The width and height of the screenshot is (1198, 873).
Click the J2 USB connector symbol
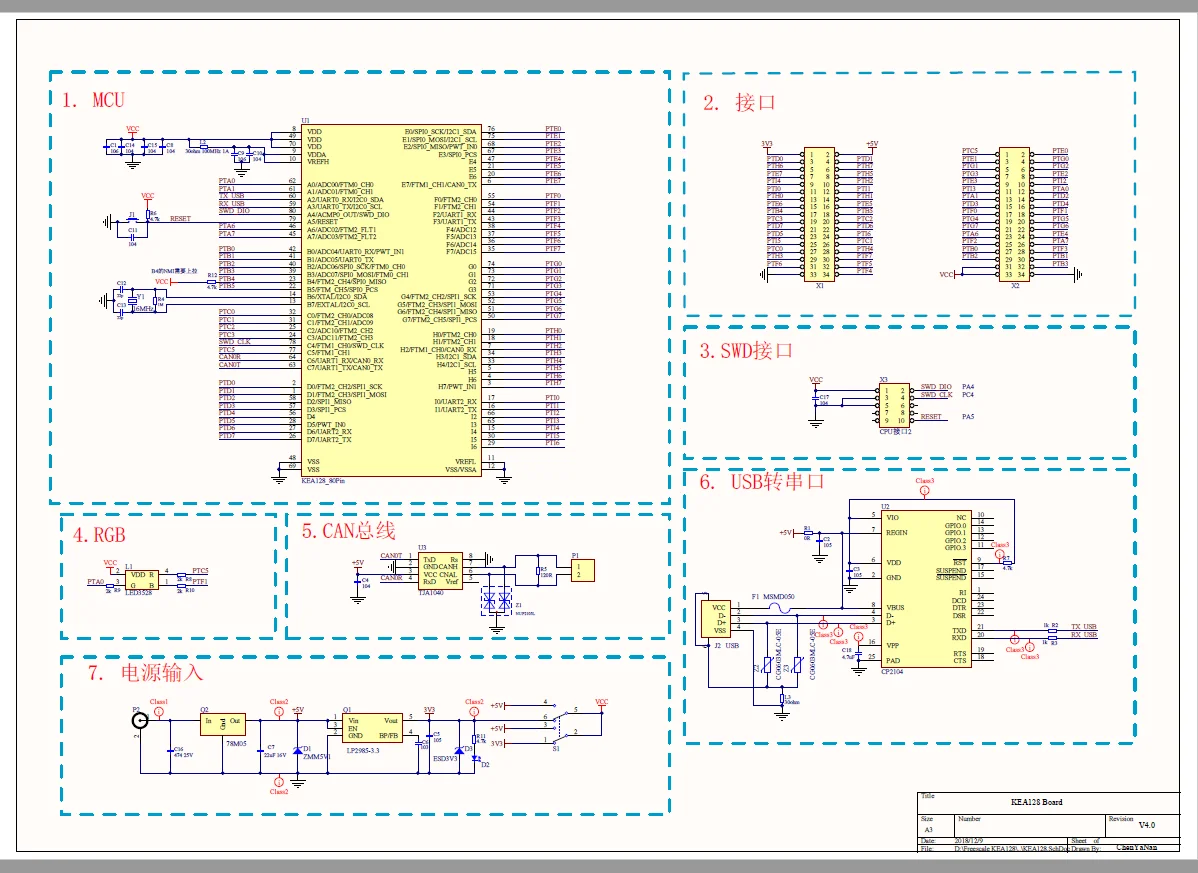(x=718, y=619)
